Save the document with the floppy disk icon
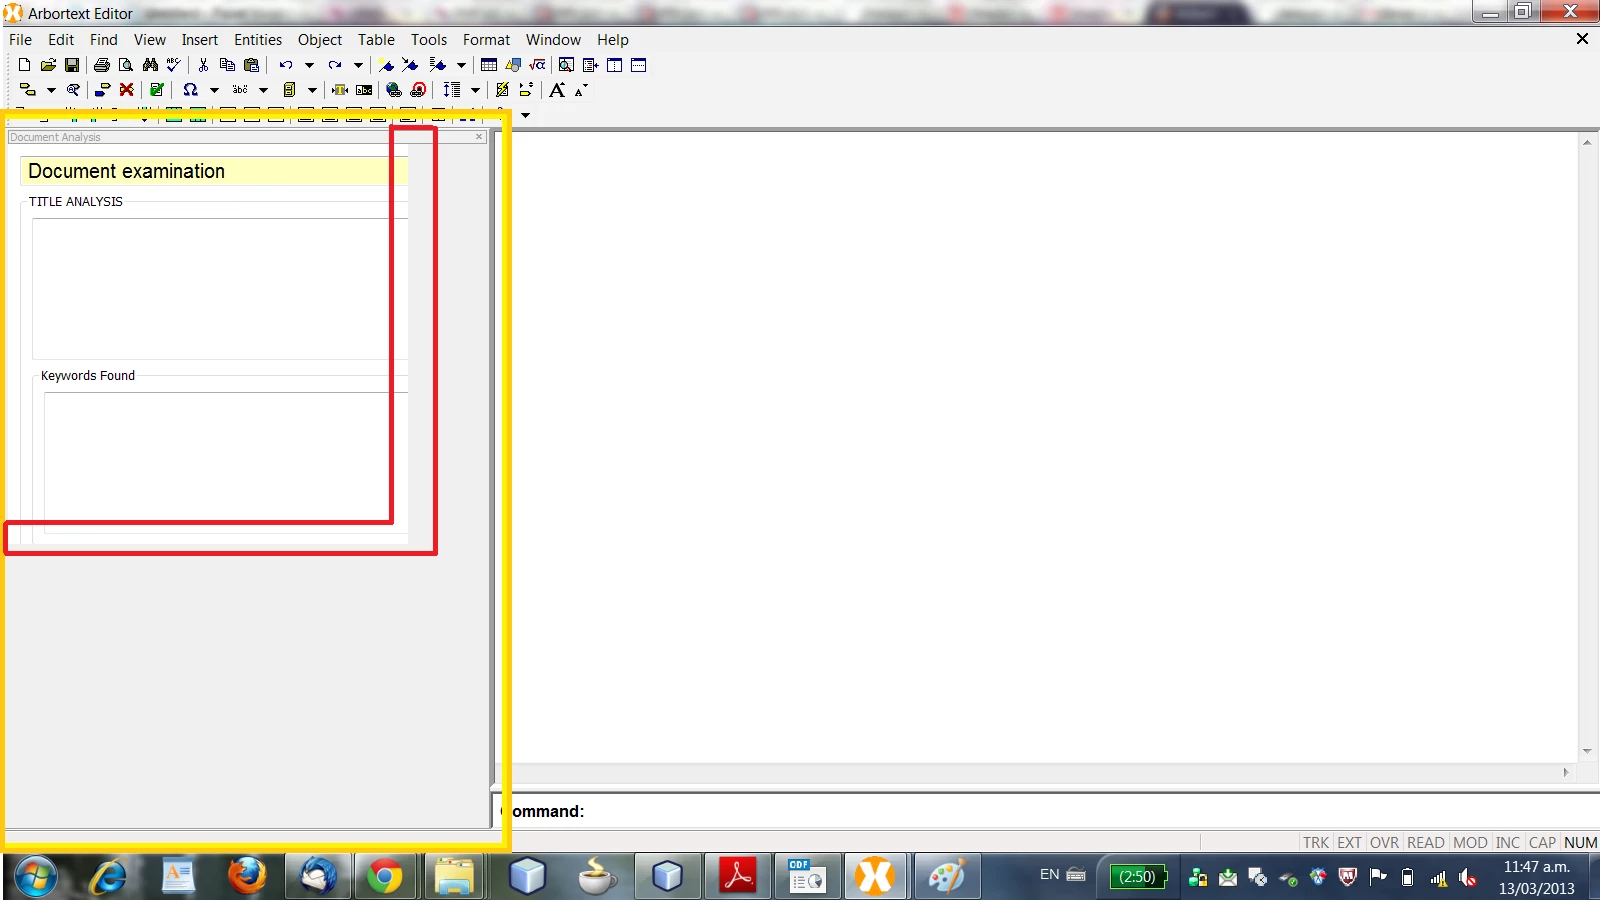The image size is (1600, 902). tap(72, 65)
